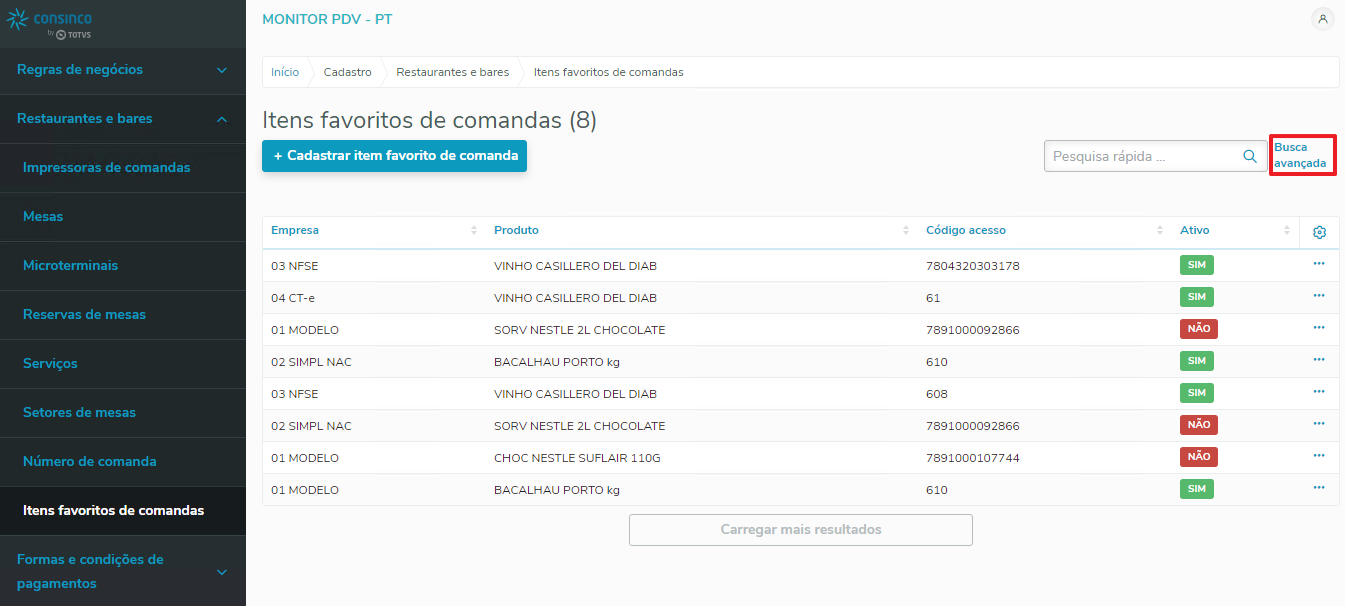The height and width of the screenshot is (606, 1345).
Task: Open Mesas menu item
Action: (123, 217)
